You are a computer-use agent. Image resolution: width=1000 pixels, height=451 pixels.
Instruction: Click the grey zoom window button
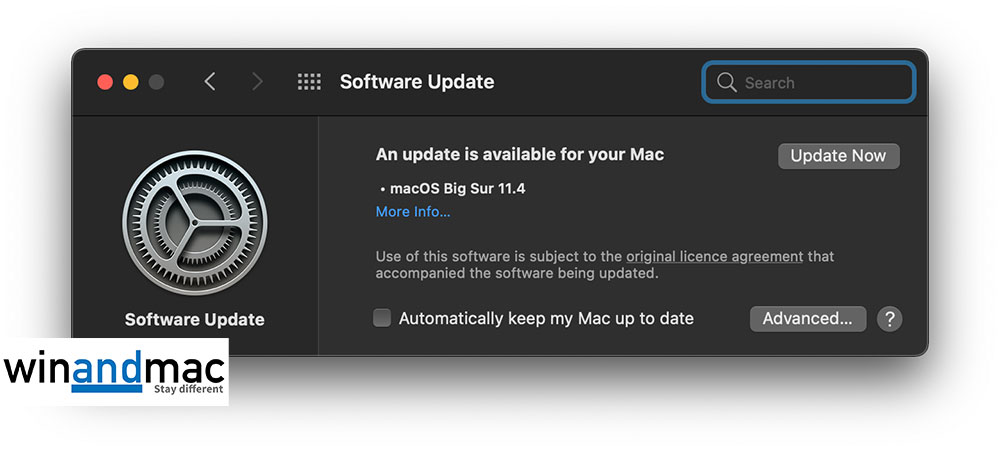coord(157,82)
